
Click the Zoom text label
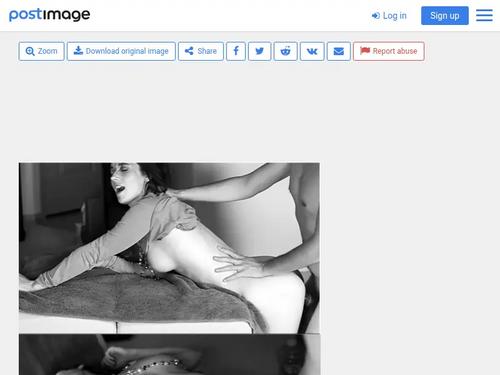tap(47, 51)
